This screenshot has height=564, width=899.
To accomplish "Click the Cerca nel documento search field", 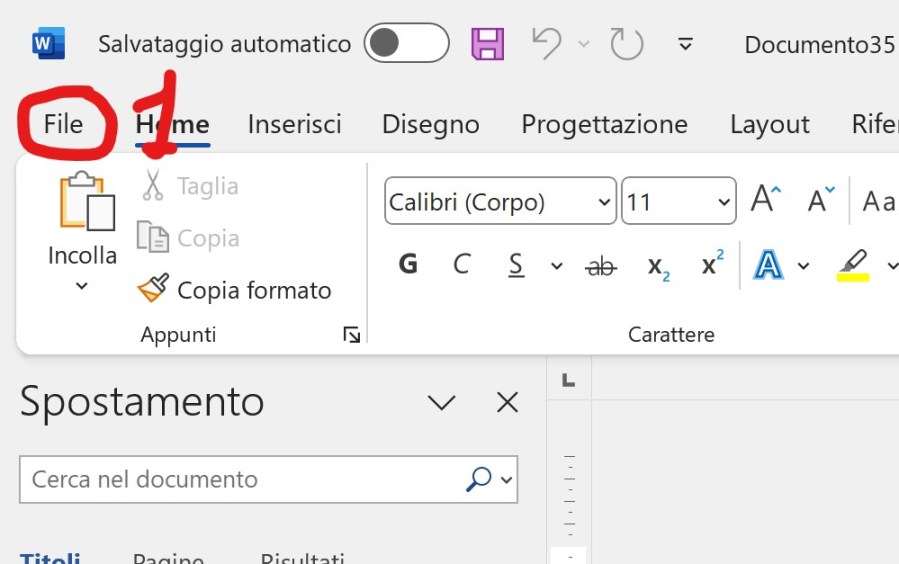I will point(240,480).
